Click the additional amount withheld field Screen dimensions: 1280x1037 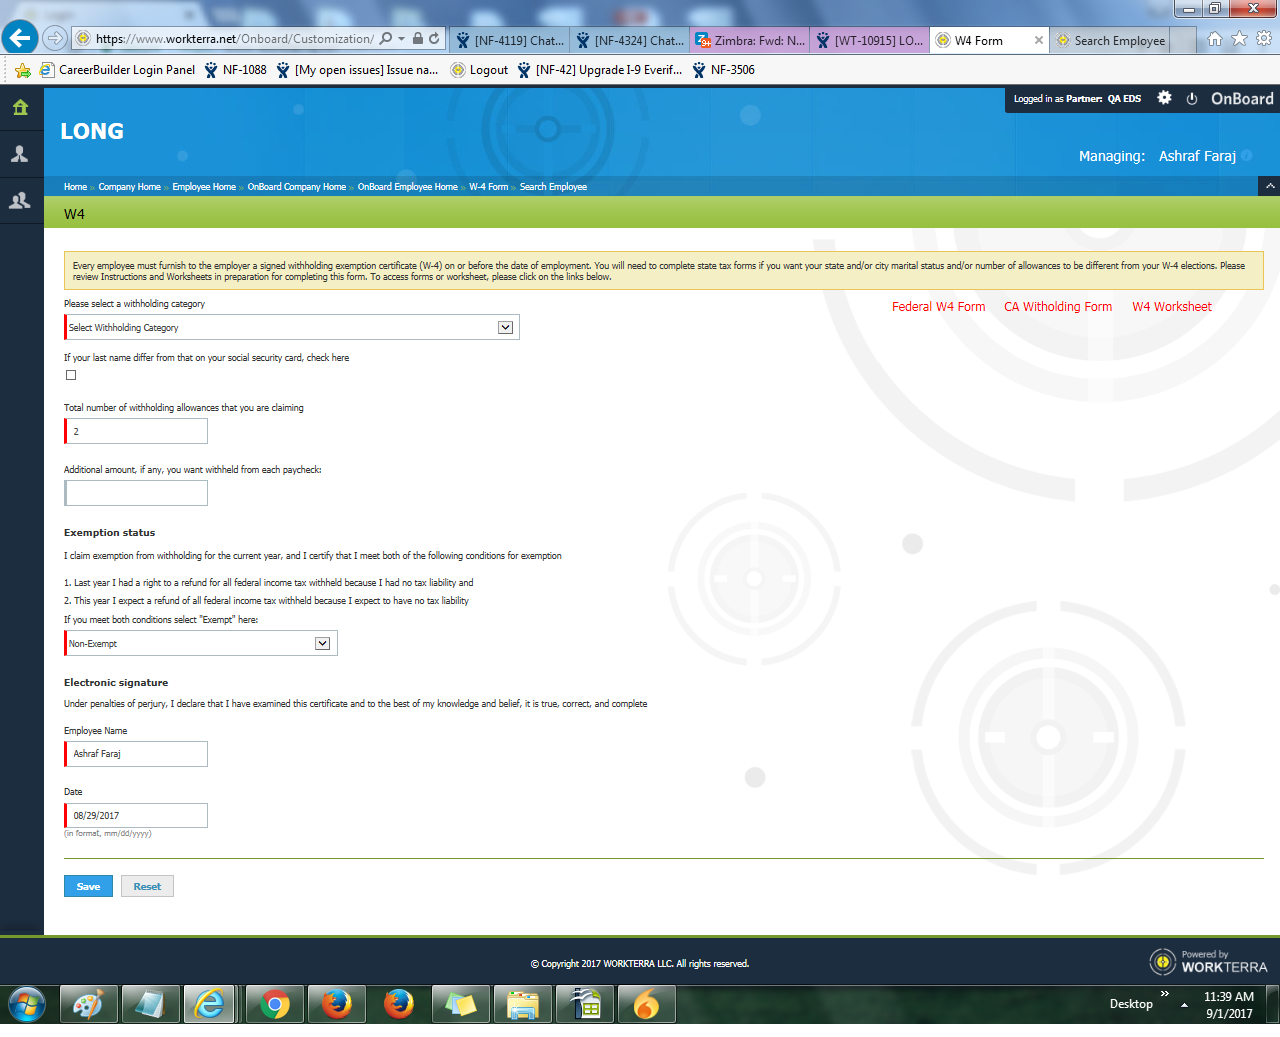coord(136,493)
